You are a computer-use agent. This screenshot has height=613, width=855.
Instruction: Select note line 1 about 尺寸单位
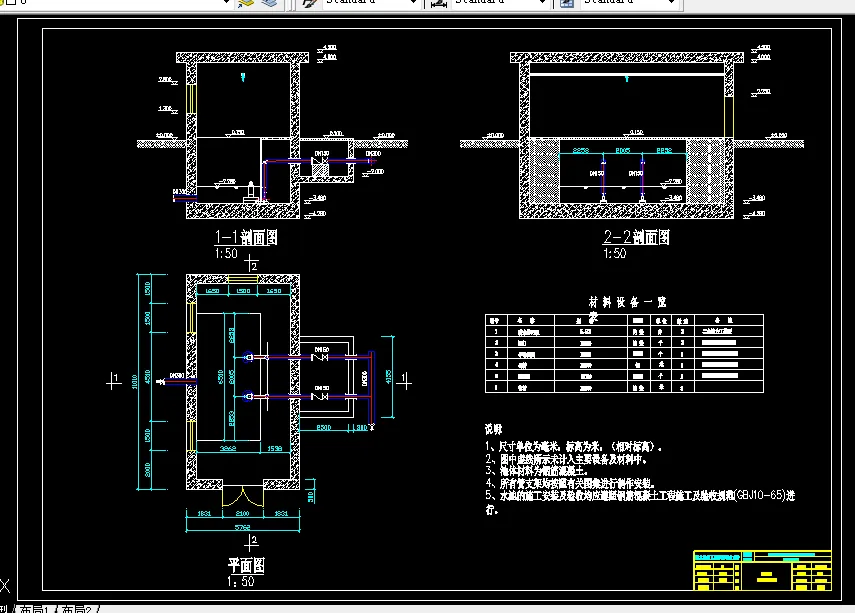[x=574, y=447]
